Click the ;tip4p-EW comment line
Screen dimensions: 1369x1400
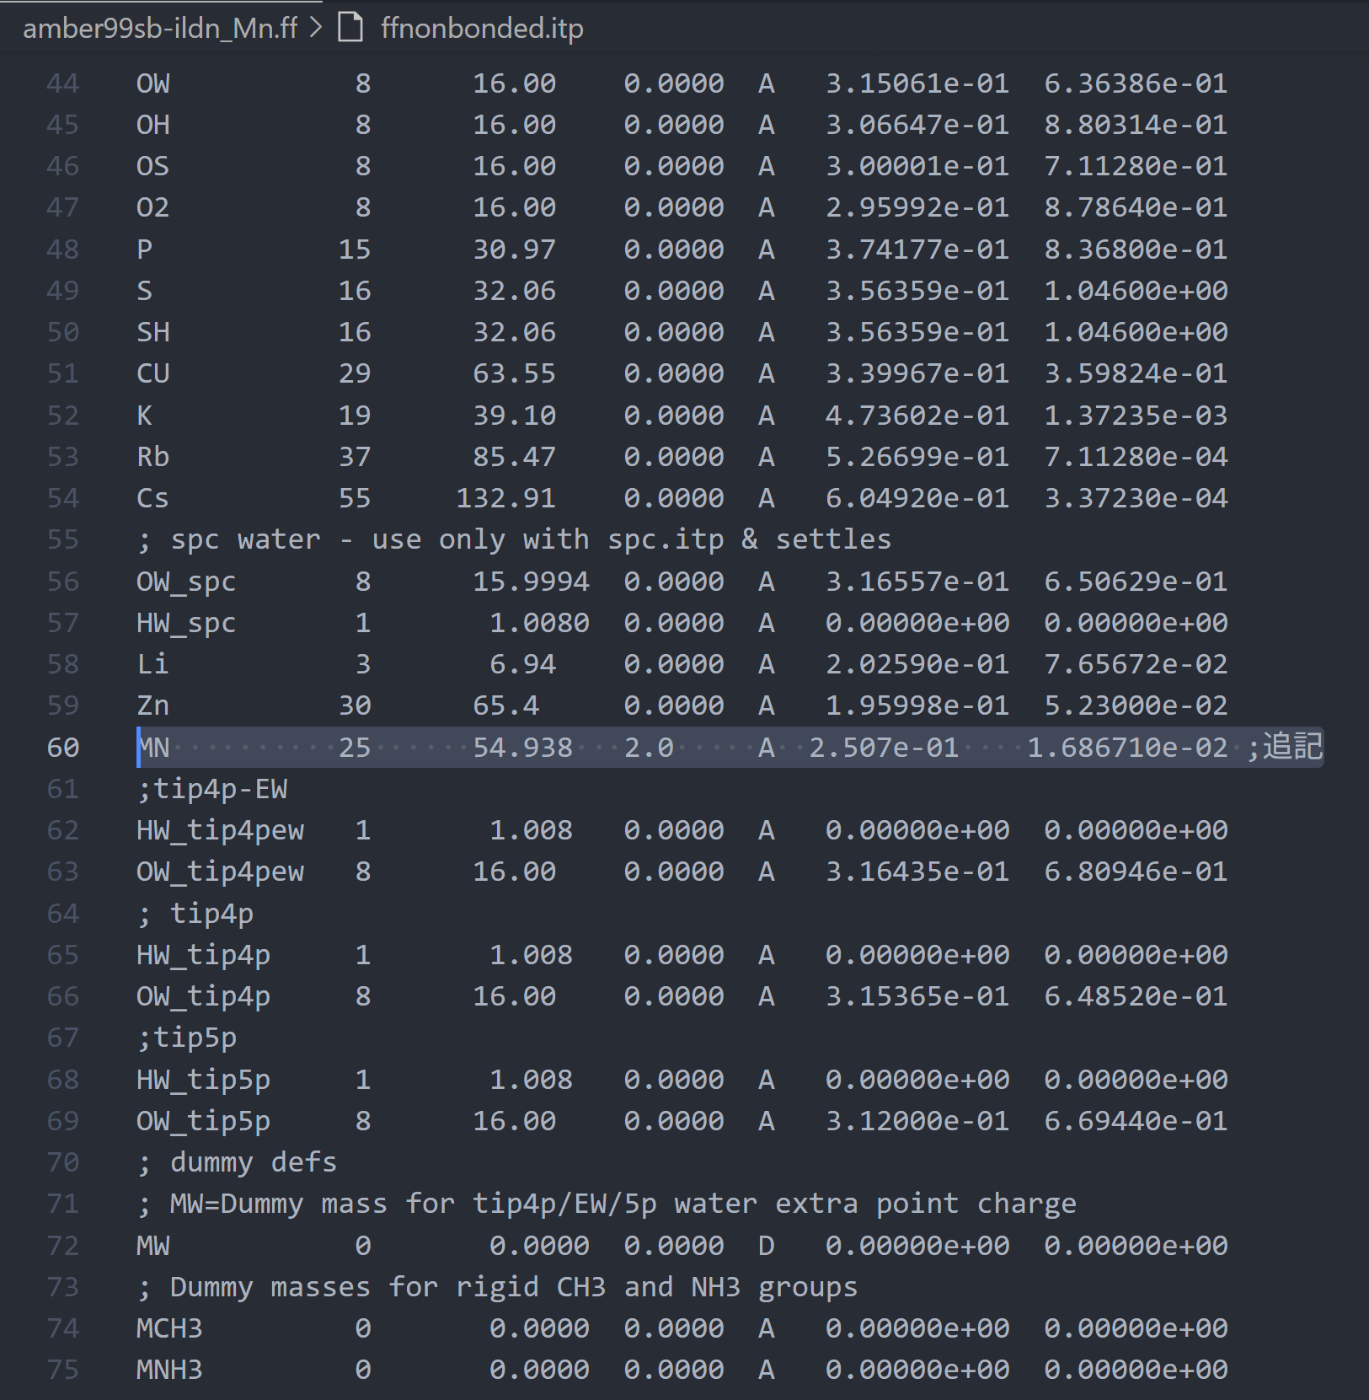(x=212, y=790)
